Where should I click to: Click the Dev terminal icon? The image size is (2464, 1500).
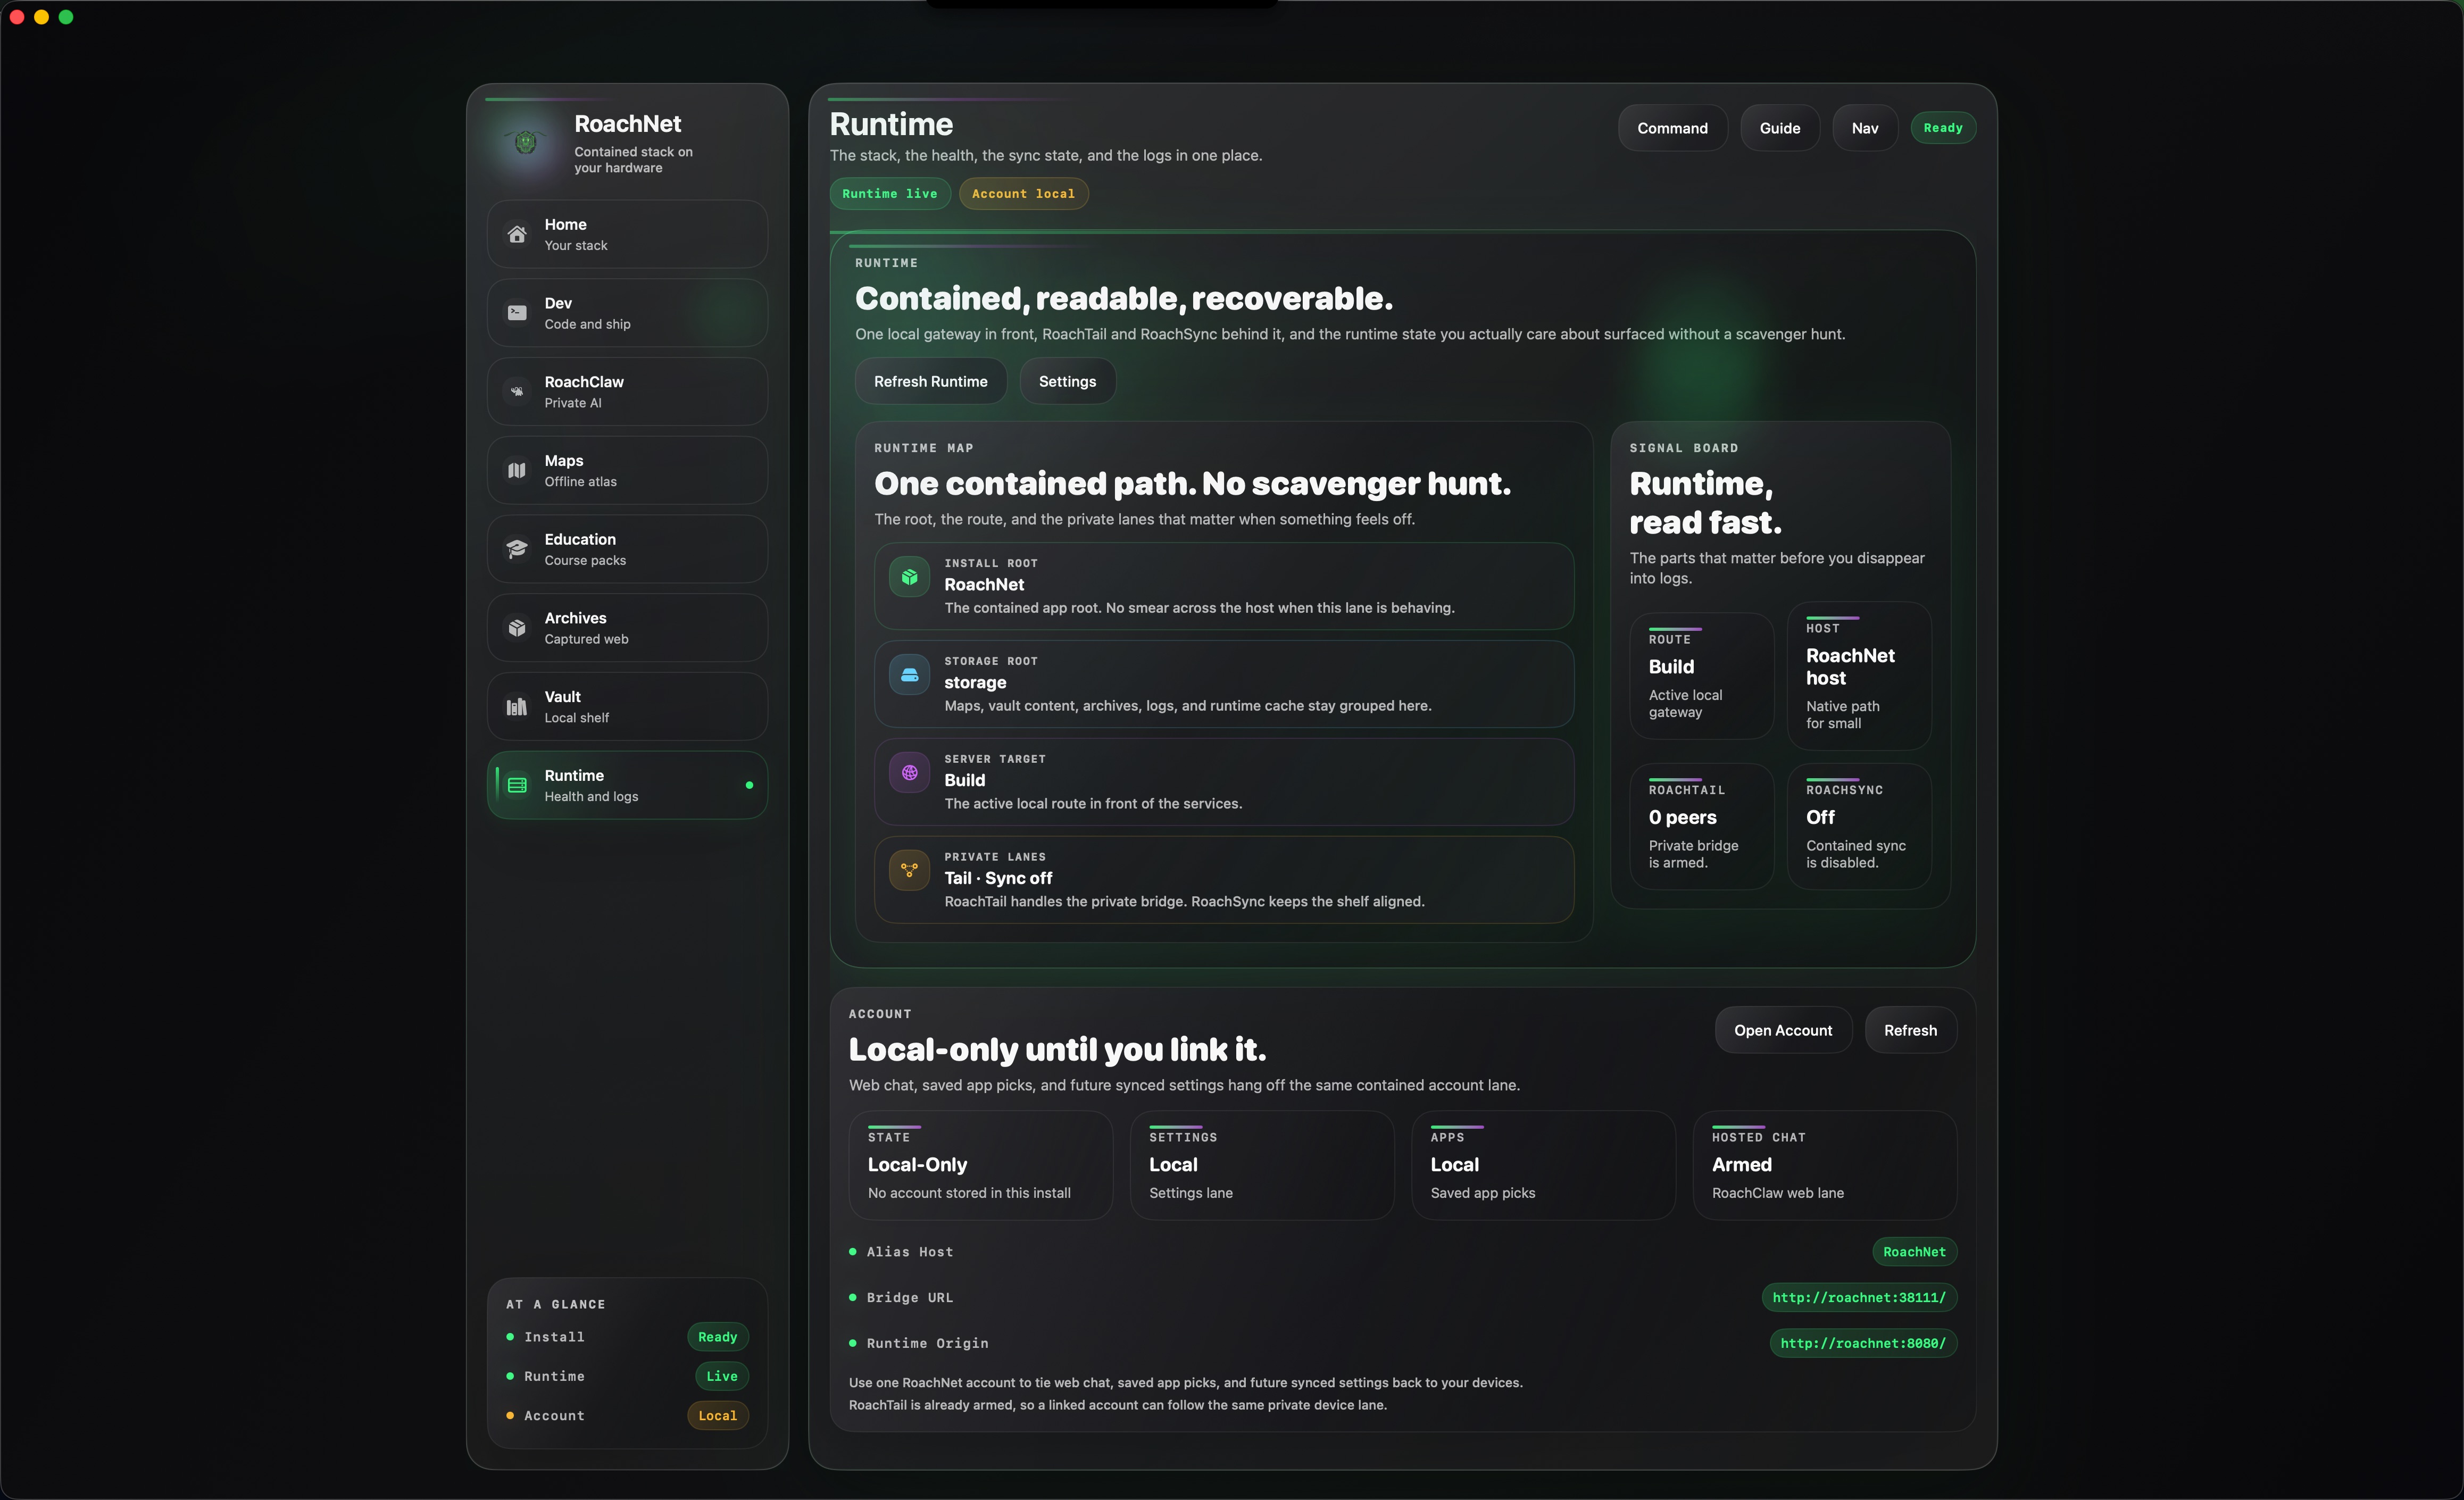pos(517,313)
